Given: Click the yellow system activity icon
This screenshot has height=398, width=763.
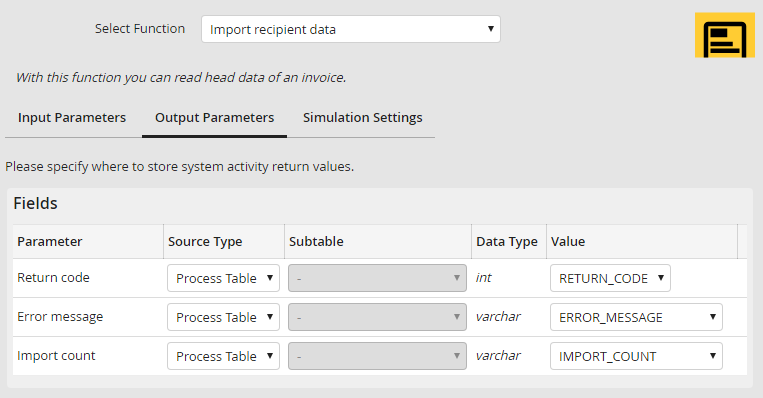Looking at the screenshot, I should click(x=725, y=35).
